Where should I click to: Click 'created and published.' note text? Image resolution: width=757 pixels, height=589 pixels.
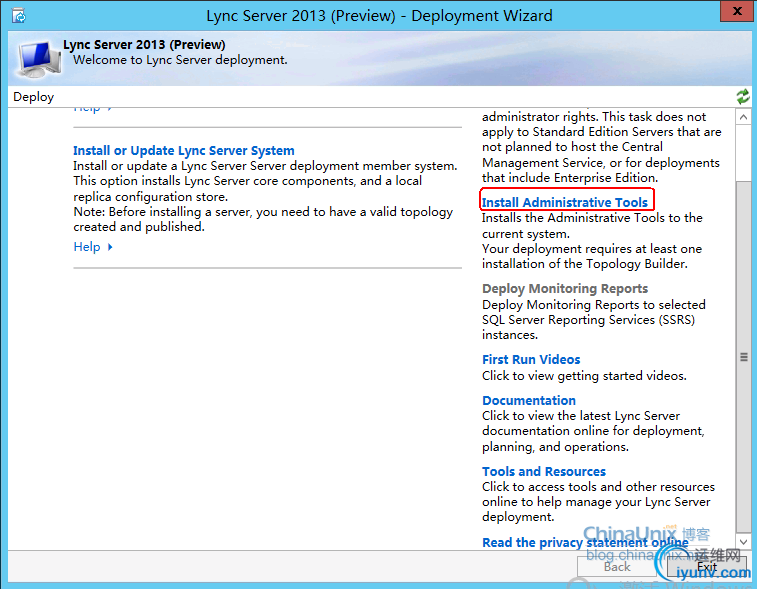(x=139, y=227)
